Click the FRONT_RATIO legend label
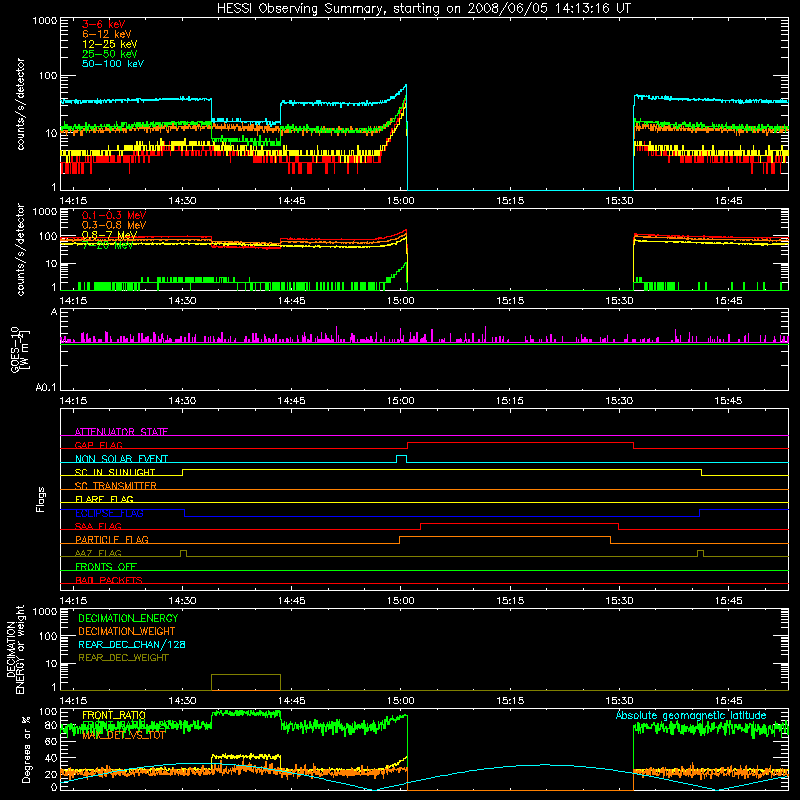The image size is (800, 800). [114, 715]
